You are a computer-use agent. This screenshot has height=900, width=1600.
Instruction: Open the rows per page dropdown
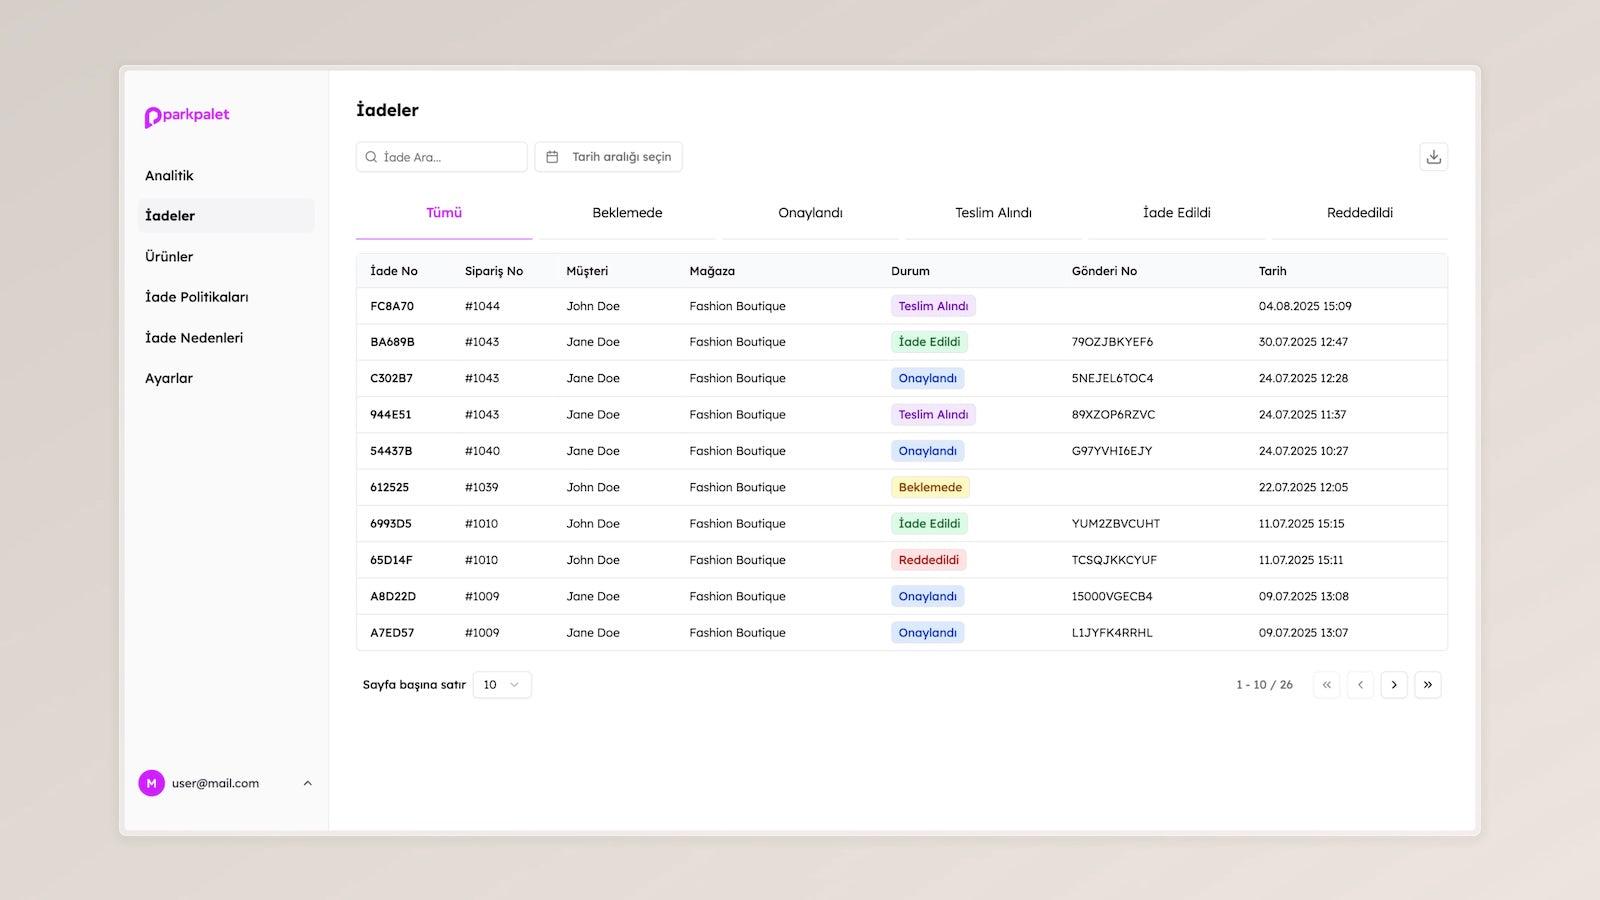click(x=502, y=685)
